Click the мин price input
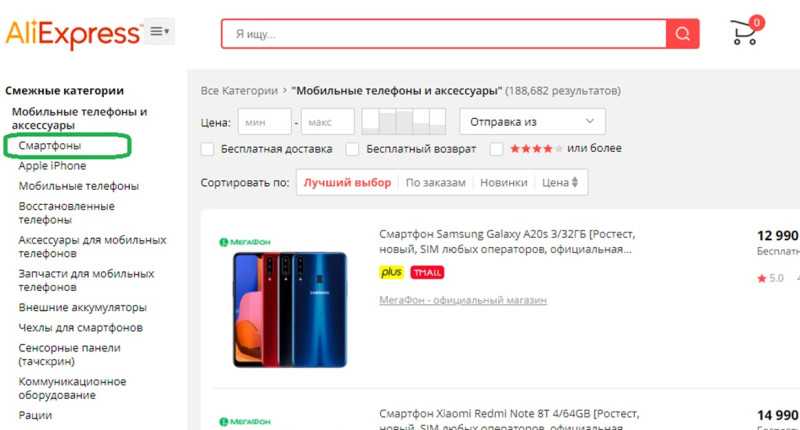The width and height of the screenshot is (800, 430). pos(264,122)
